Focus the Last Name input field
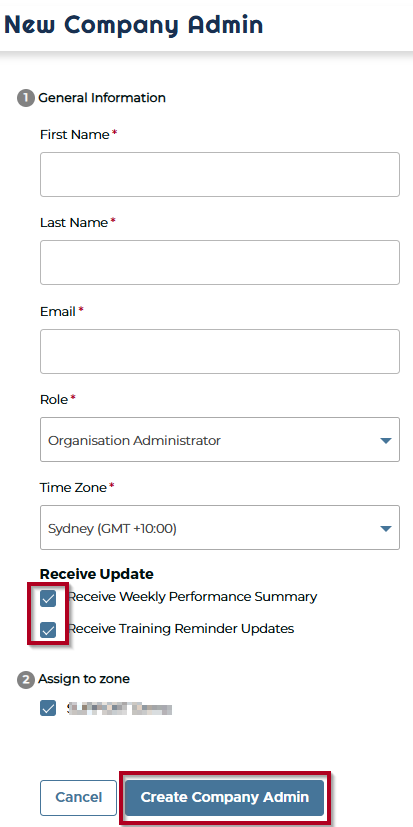 pyautogui.click(x=219, y=263)
